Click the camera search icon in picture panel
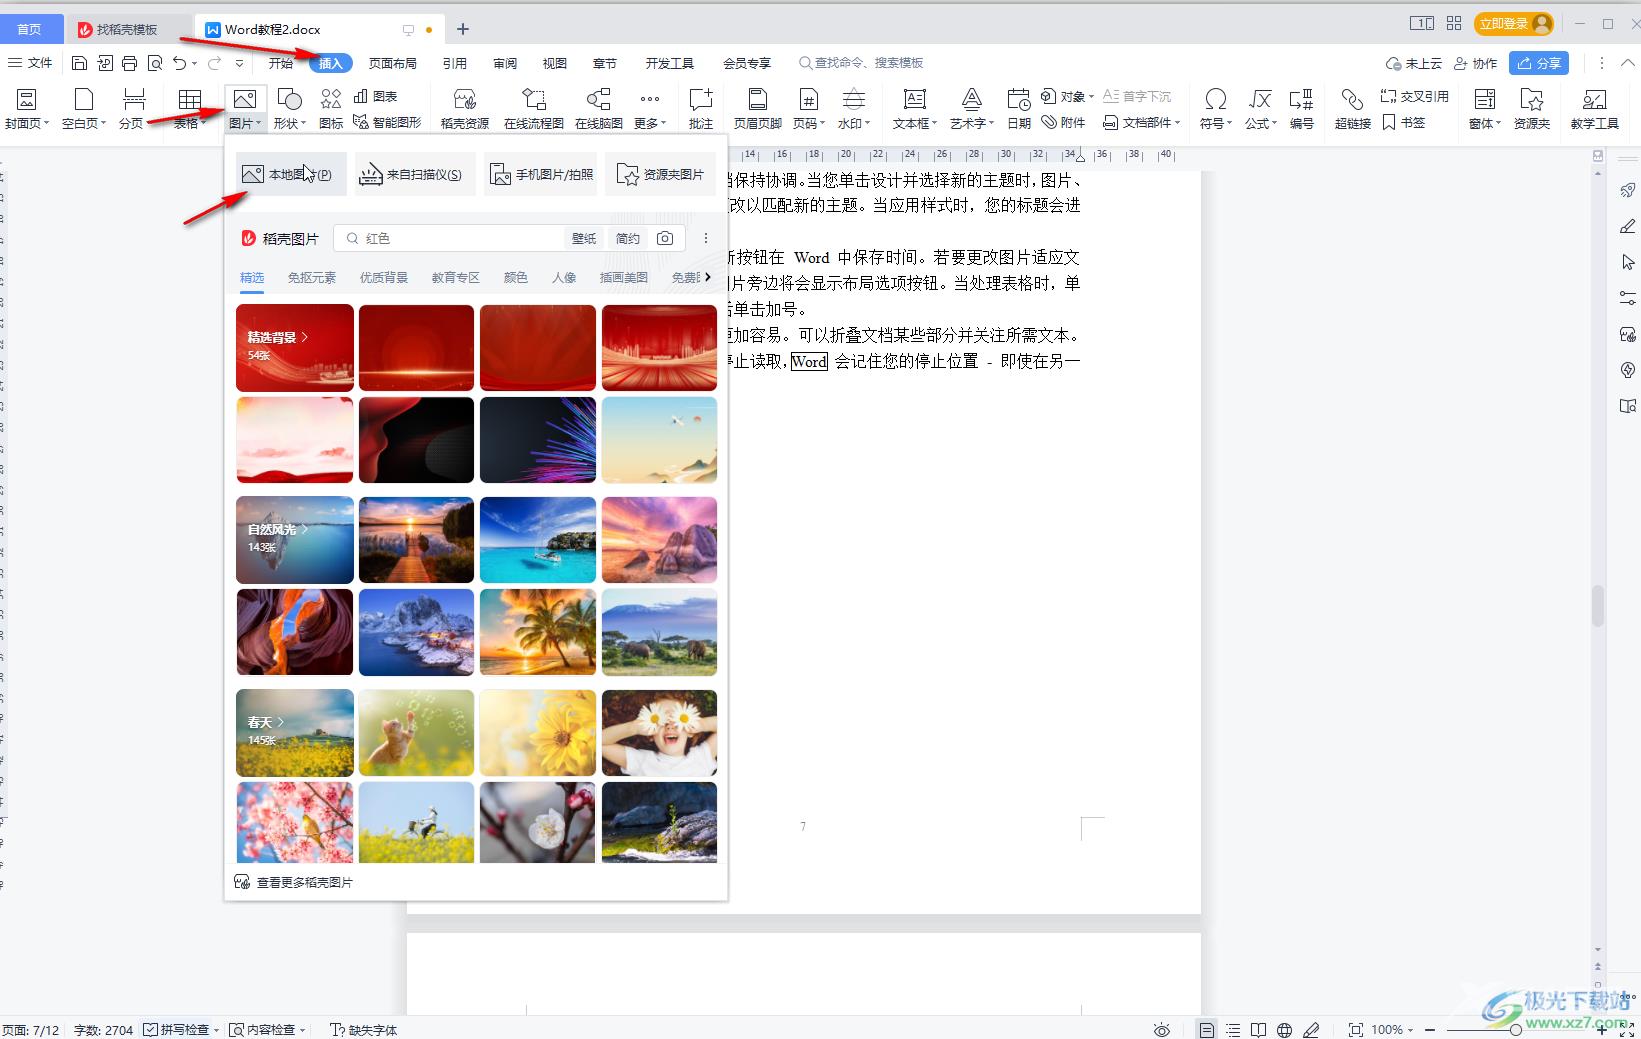The height and width of the screenshot is (1039, 1641). click(x=665, y=238)
